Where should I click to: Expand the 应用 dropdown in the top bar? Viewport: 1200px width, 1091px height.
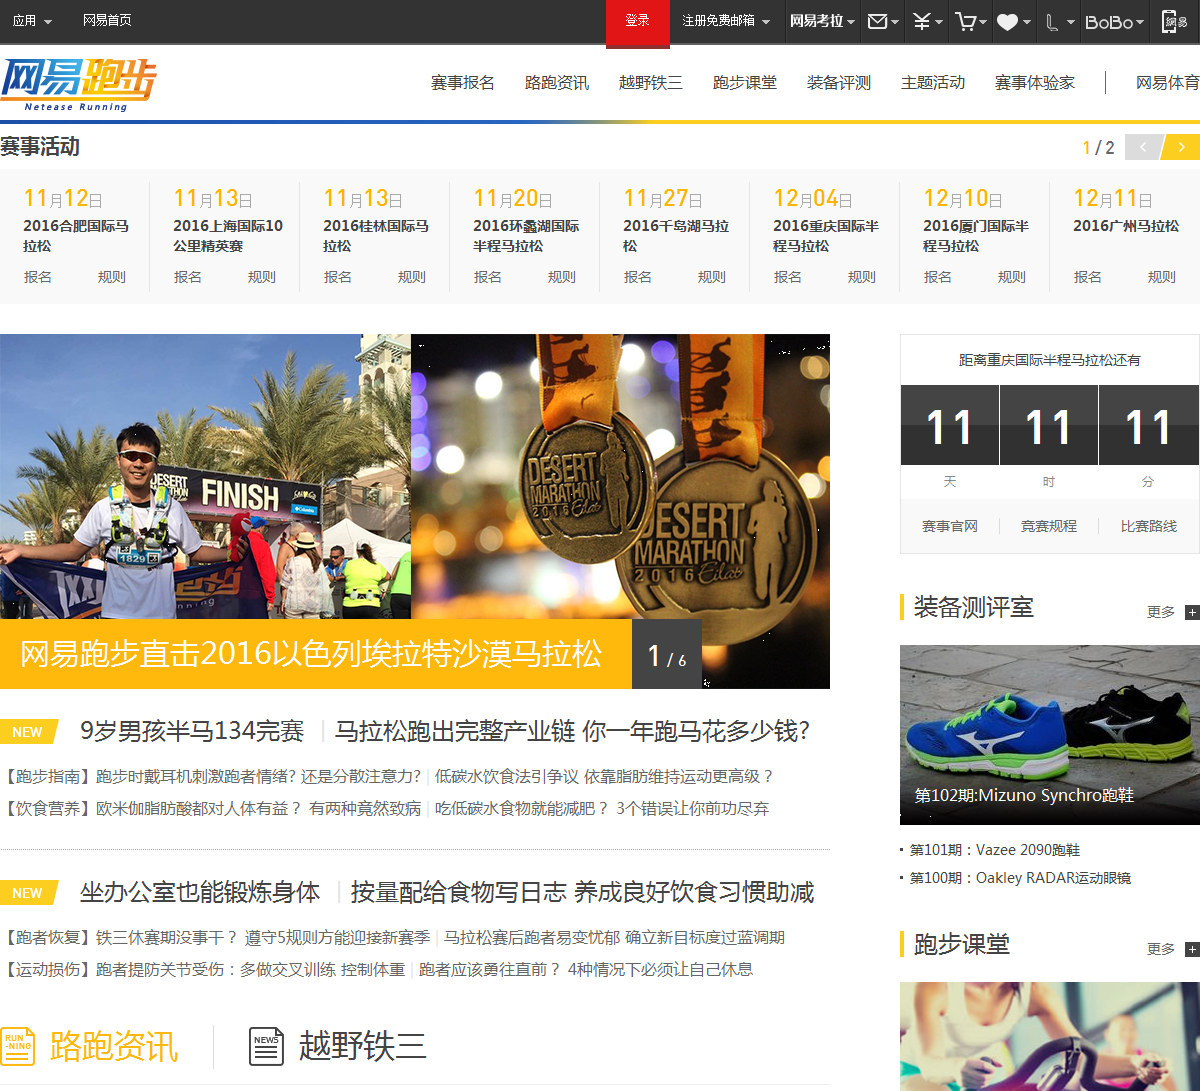pyautogui.click(x=32, y=21)
